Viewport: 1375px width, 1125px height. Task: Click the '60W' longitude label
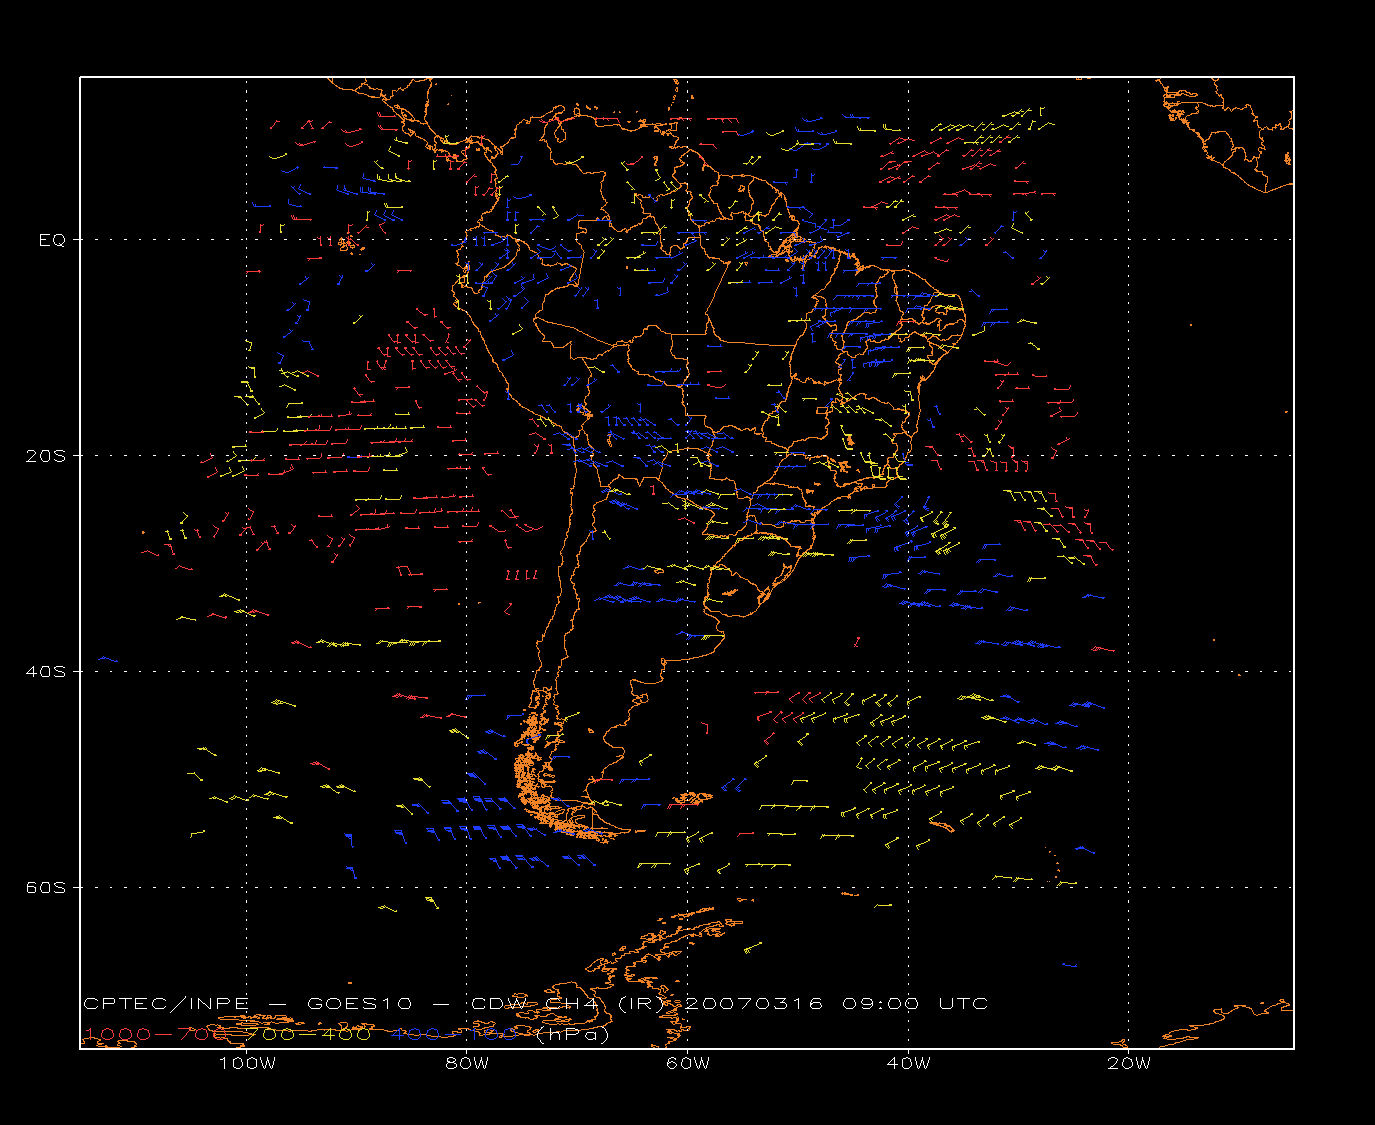click(x=688, y=1063)
